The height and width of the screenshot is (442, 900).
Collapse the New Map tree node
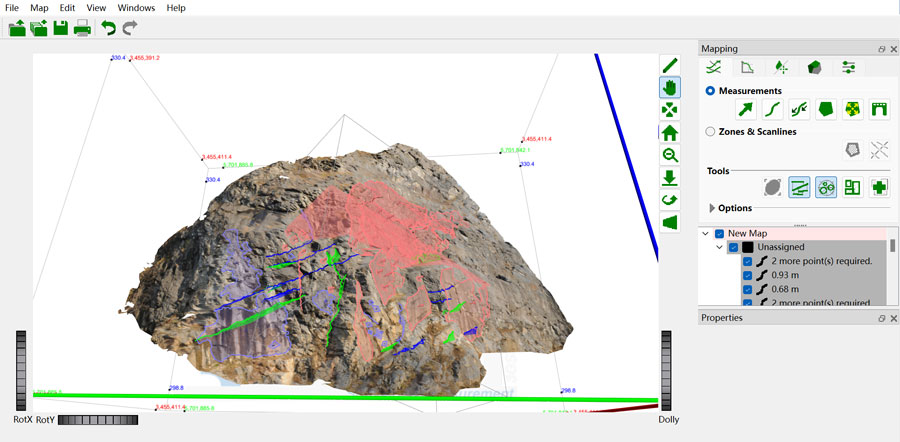706,233
